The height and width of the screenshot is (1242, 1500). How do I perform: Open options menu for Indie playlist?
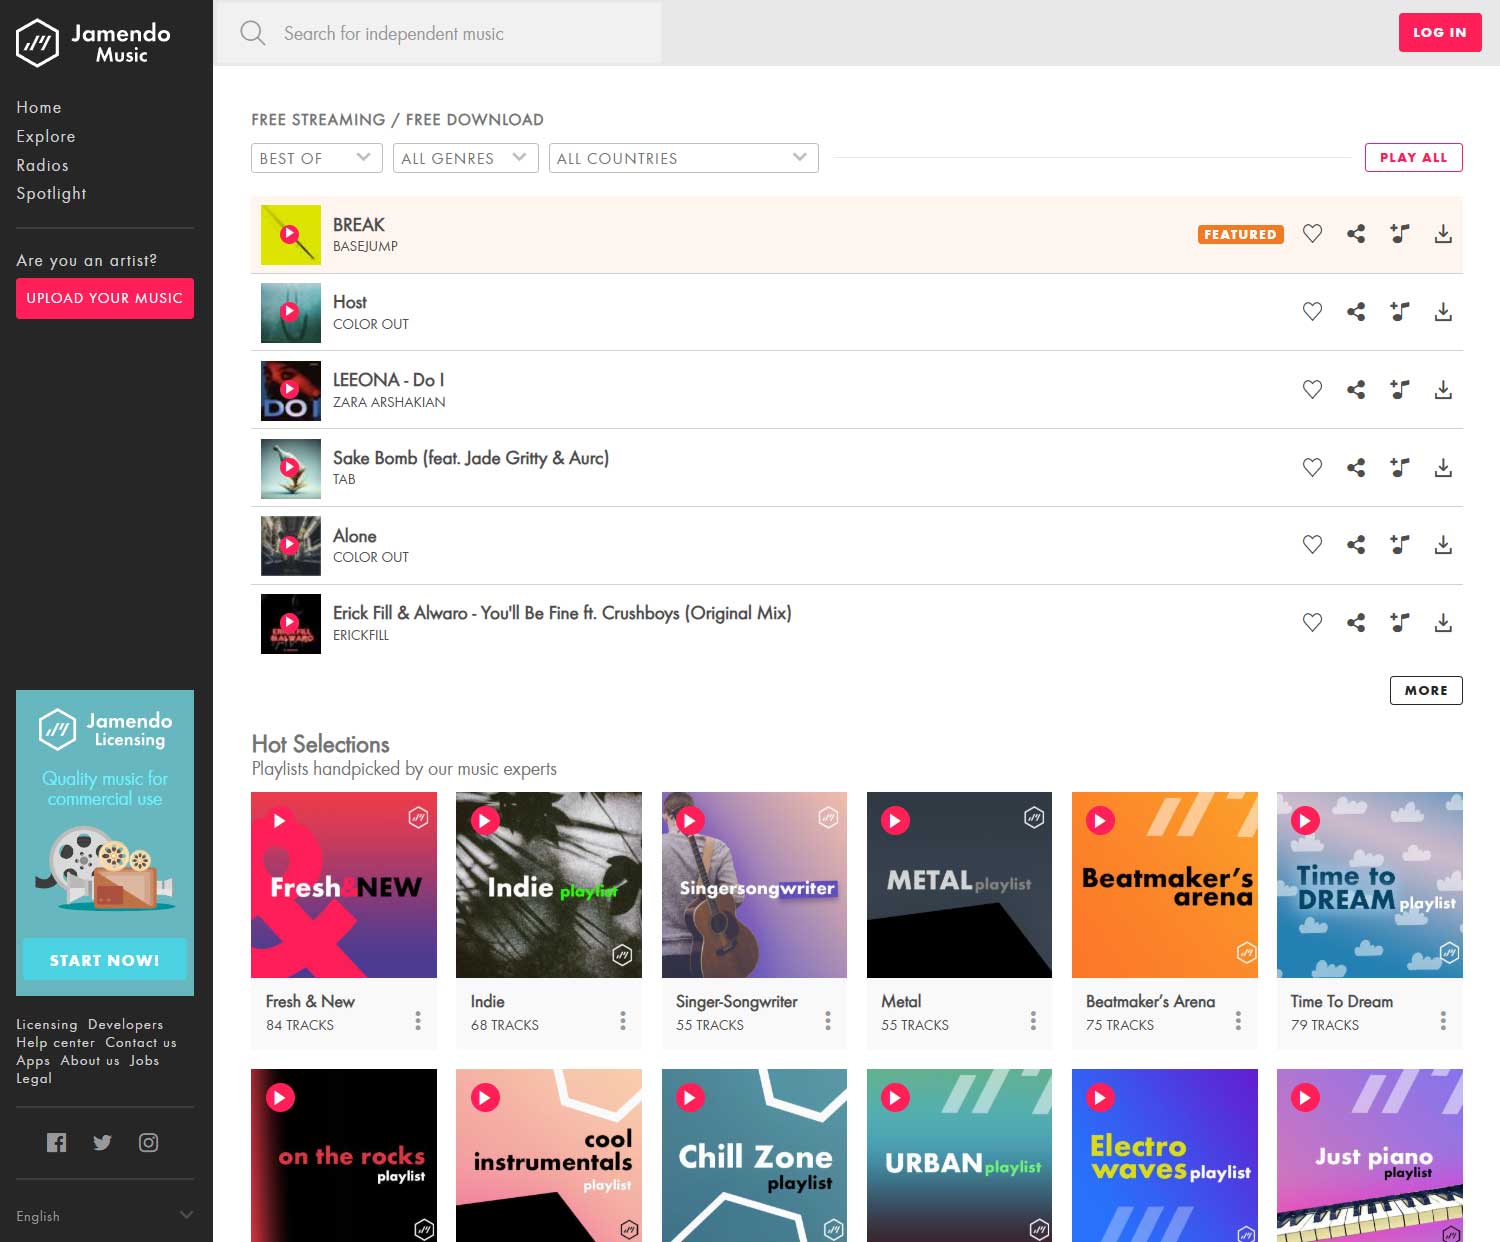coord(623,1020)
